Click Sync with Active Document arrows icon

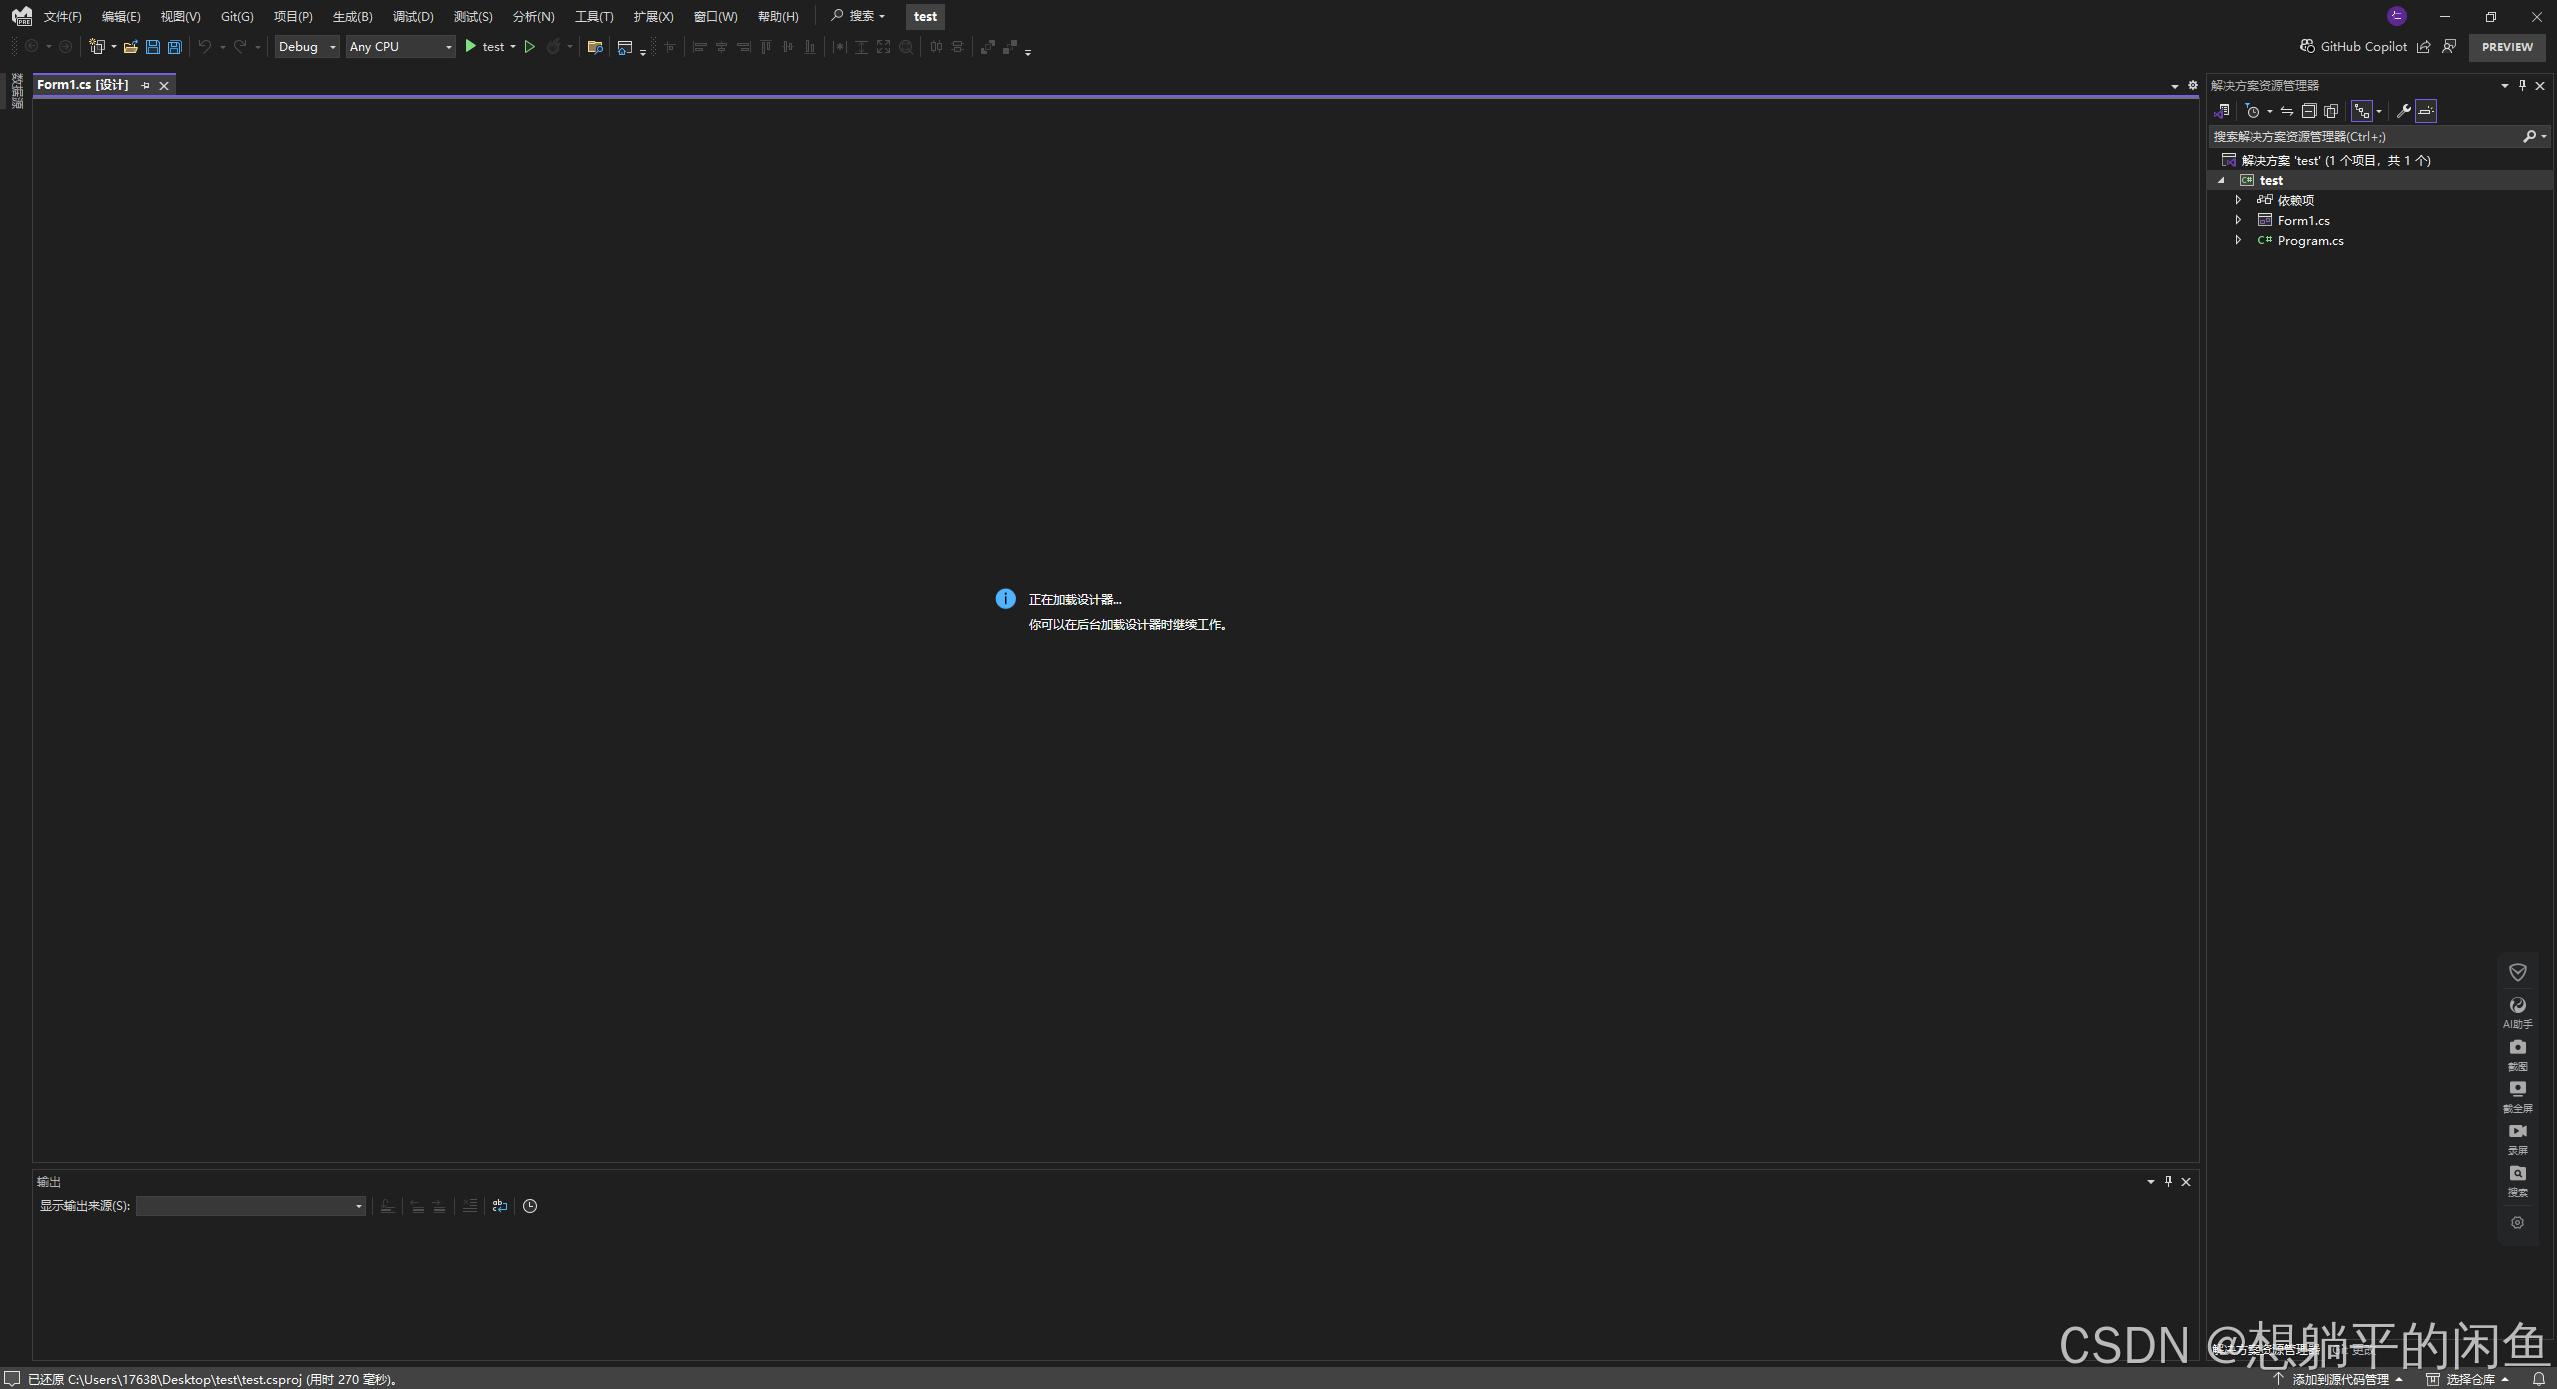2287,111
